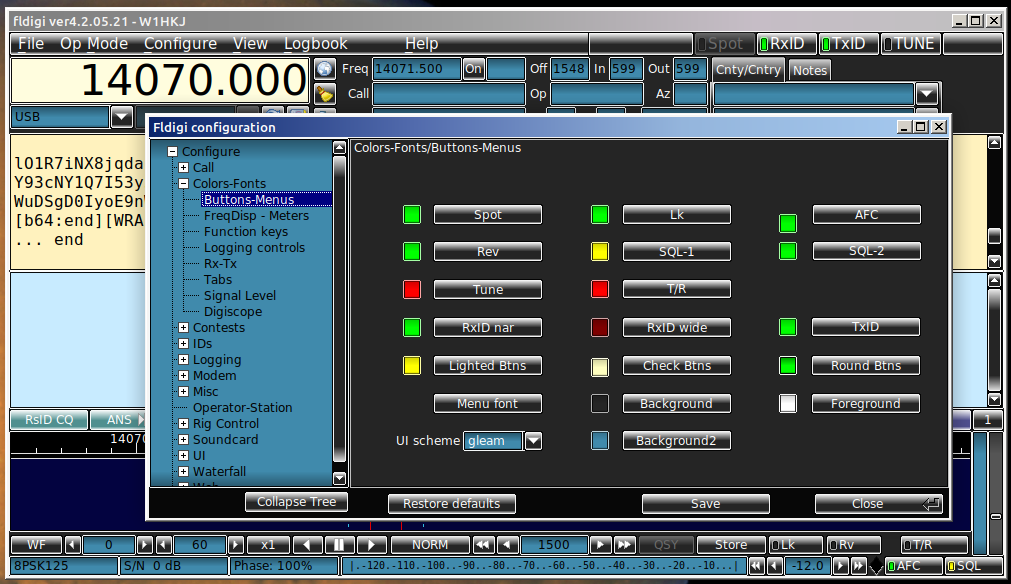Open the Op Mode menu
This screenshot has width=1011, height=584.
(94, 43)
